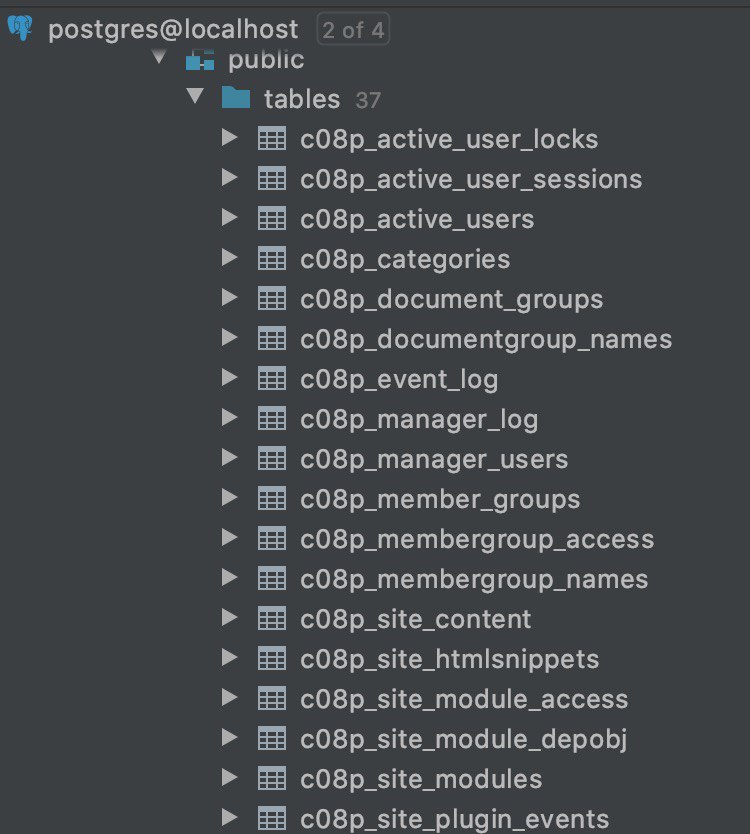Screen dimensions: 750x834
Task: Click table icon of c08p_site_modules
Action: (272, 778)
